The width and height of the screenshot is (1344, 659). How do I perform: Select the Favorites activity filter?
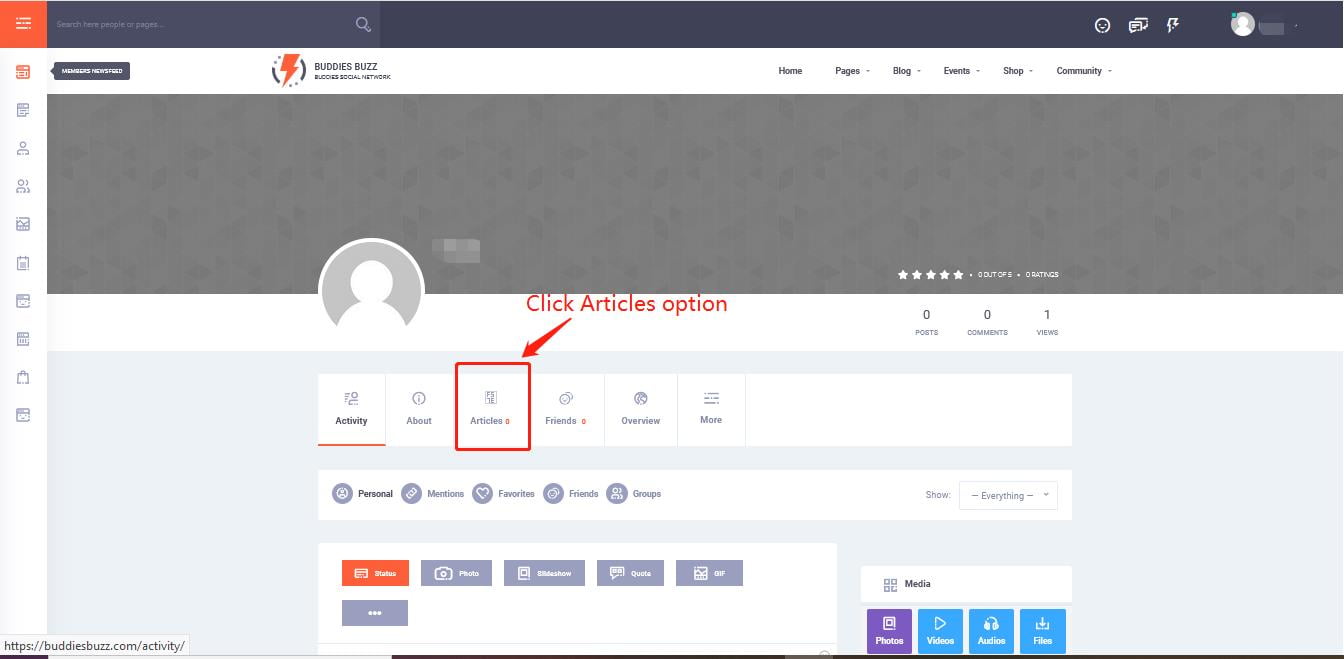coord(504,493)
